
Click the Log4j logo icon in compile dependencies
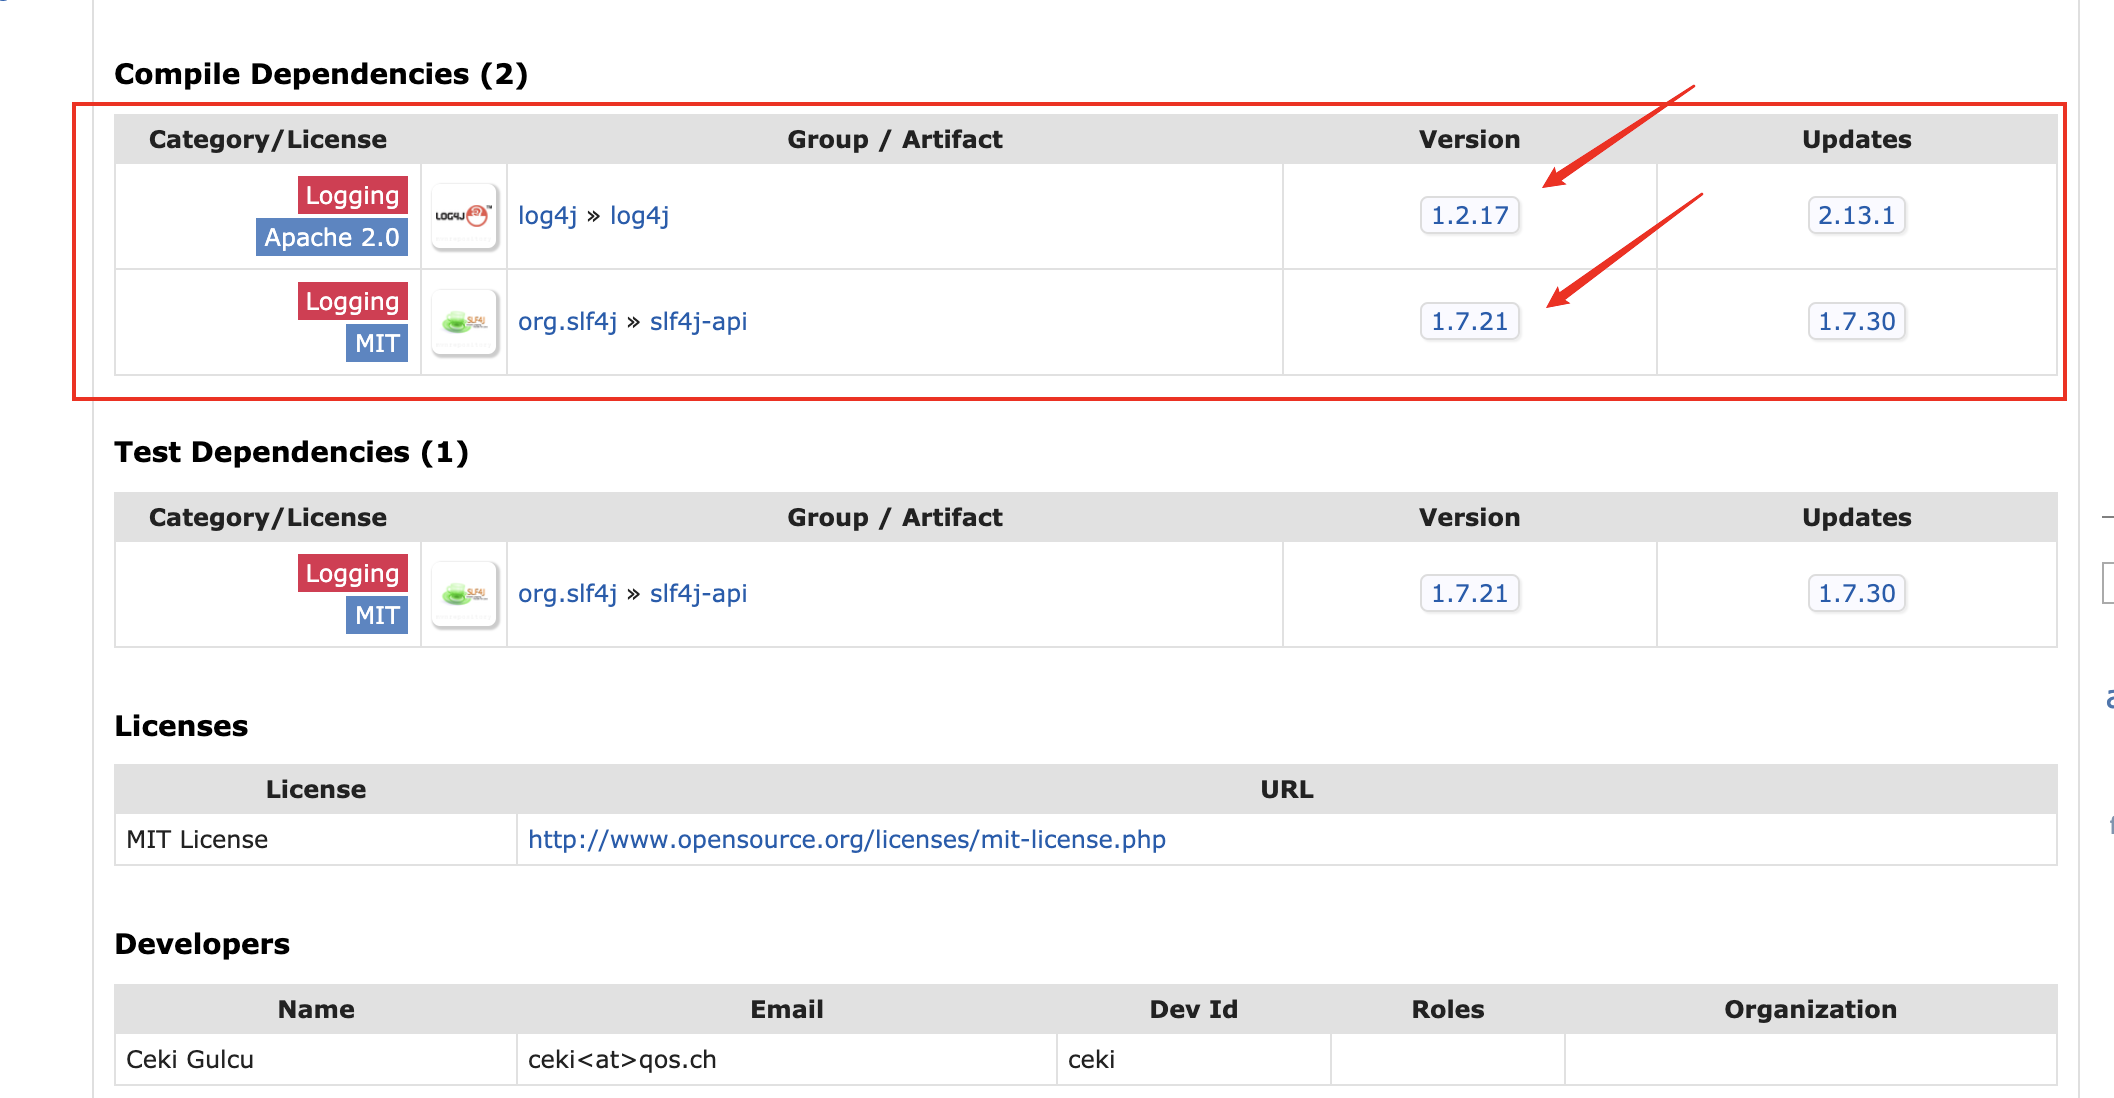464,216
